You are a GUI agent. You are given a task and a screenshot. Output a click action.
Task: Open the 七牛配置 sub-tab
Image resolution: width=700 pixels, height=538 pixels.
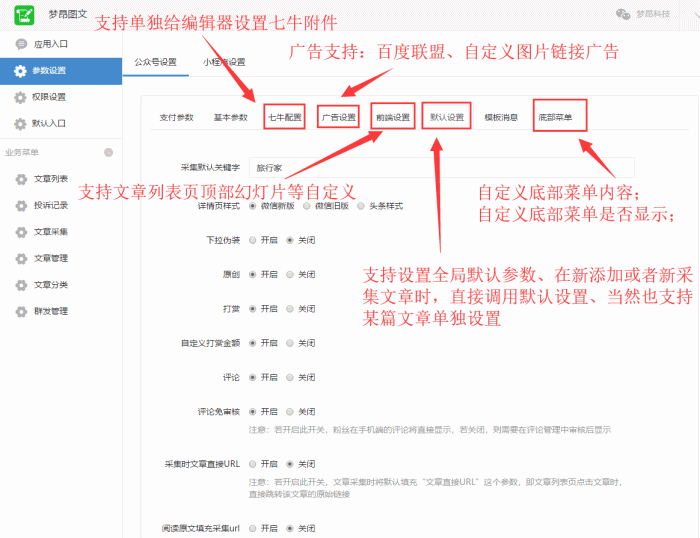[x=284, y=117]
